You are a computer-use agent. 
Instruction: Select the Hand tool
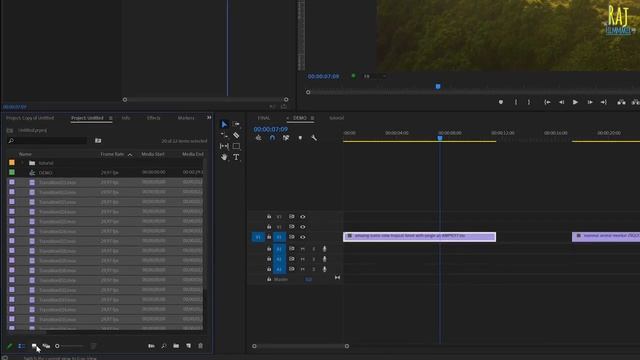[x=224, y=157]
